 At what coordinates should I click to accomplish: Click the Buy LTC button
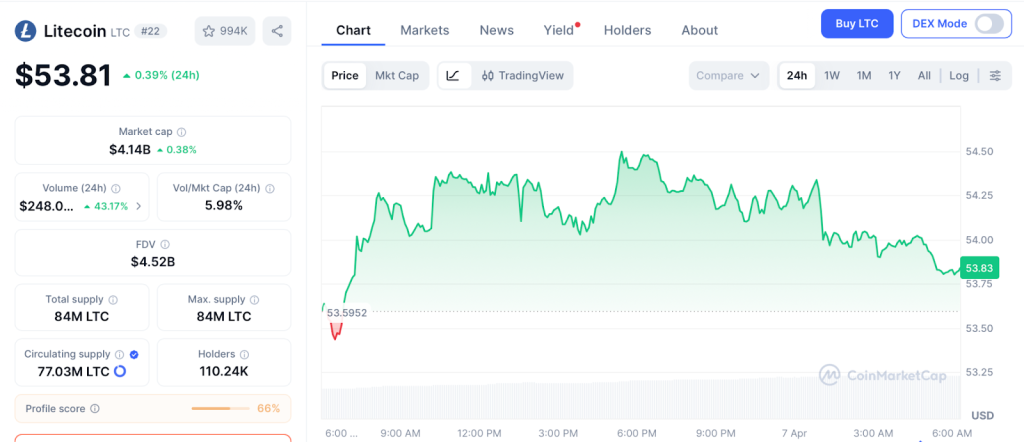(x=856, y=24)
